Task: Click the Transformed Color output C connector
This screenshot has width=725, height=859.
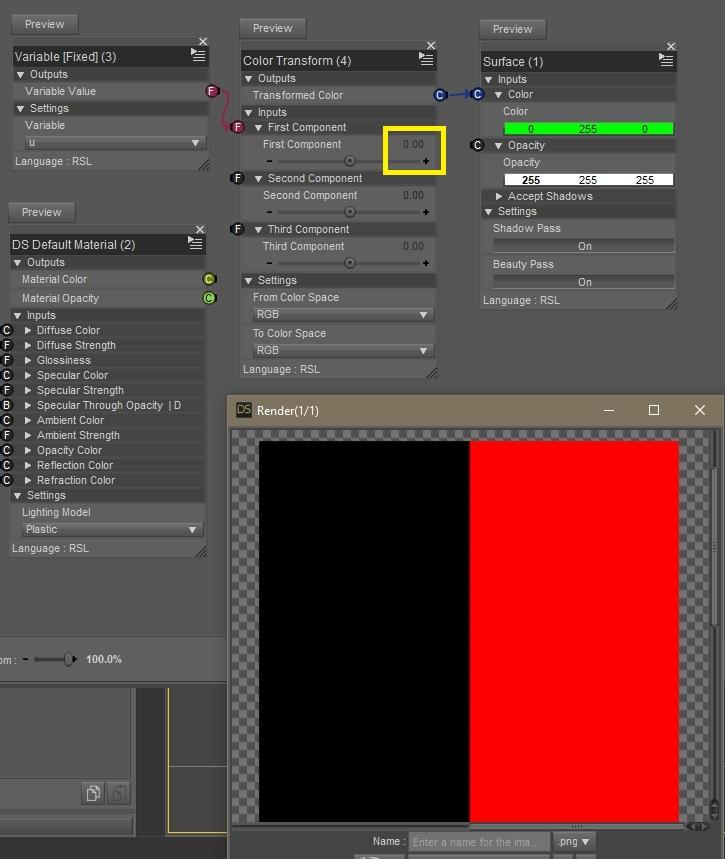Action: [439, 95]
